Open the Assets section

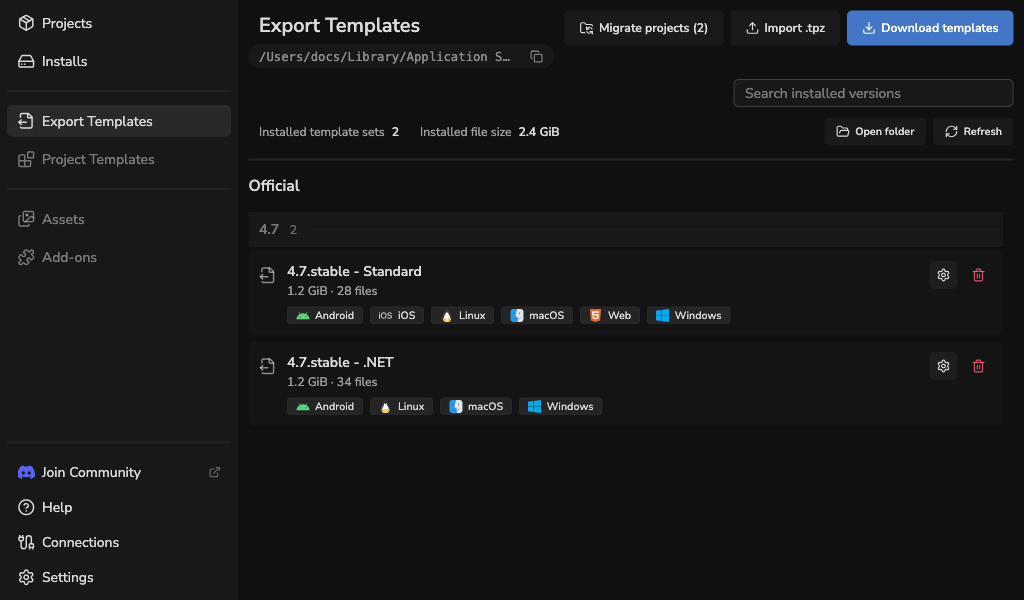click(x=118, y=219)
